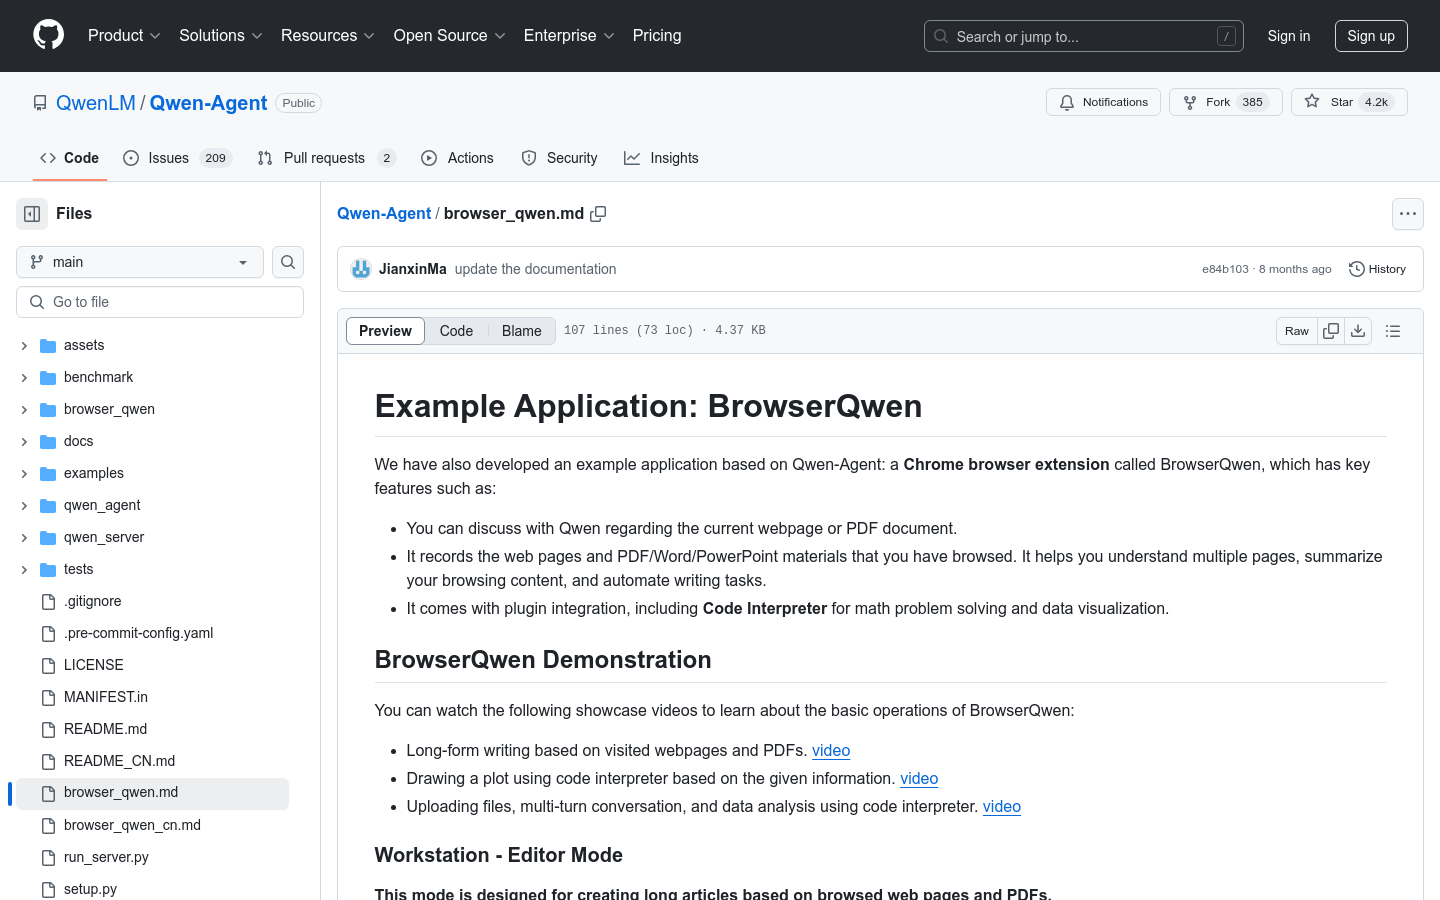
Task: Open the Enterprise menu
Action: pos(569,35)
